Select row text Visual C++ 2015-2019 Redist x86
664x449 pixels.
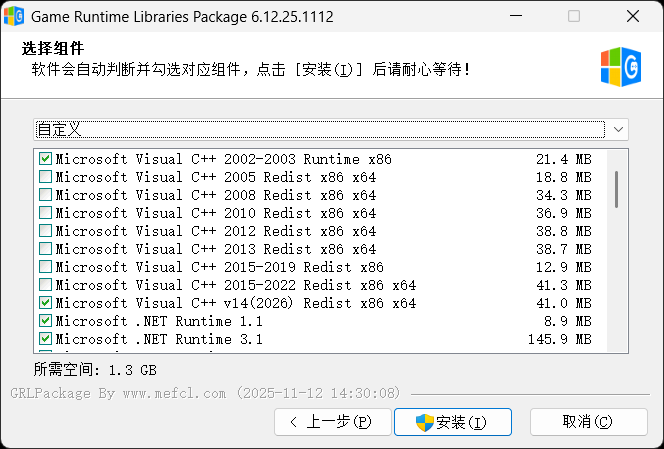(219, 267)
